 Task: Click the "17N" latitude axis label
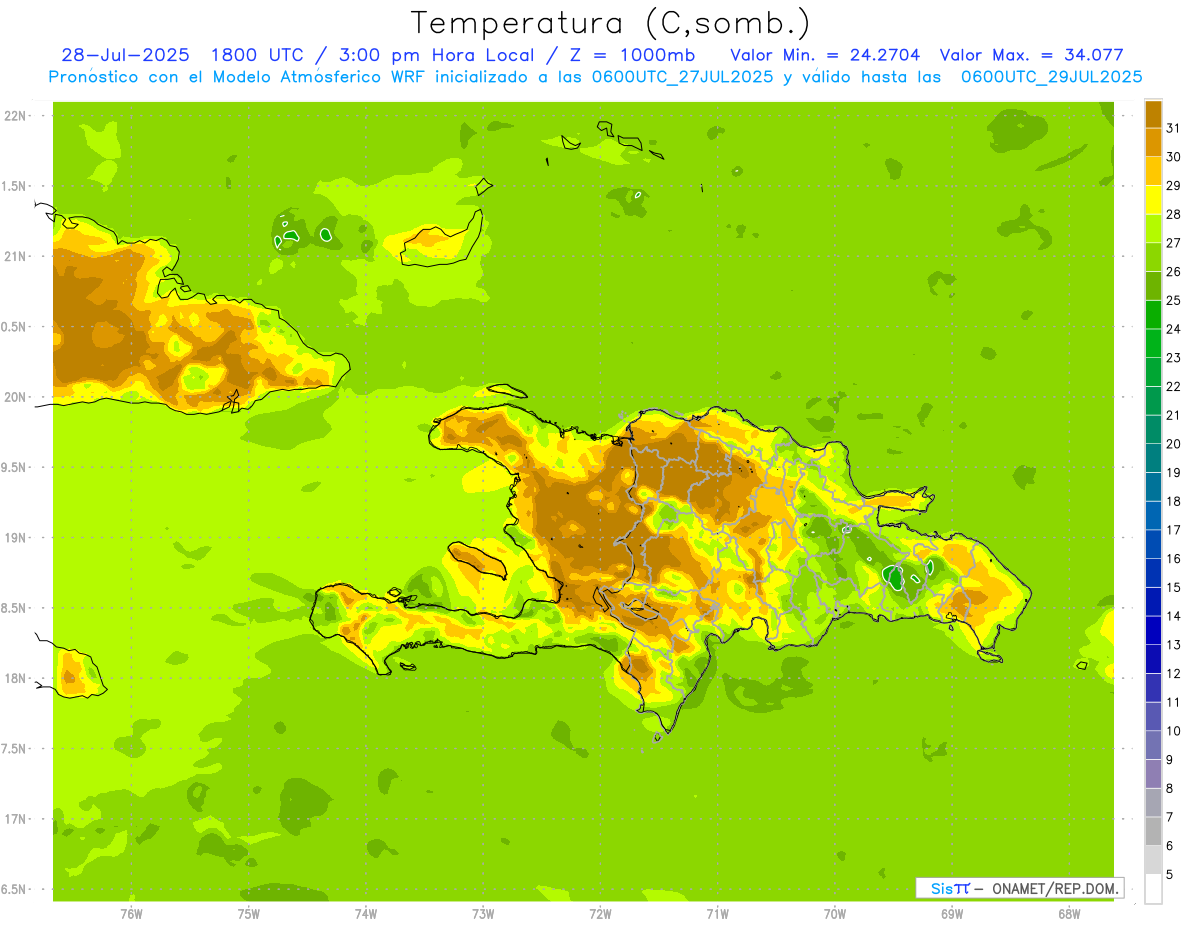[x=14, y=819]
